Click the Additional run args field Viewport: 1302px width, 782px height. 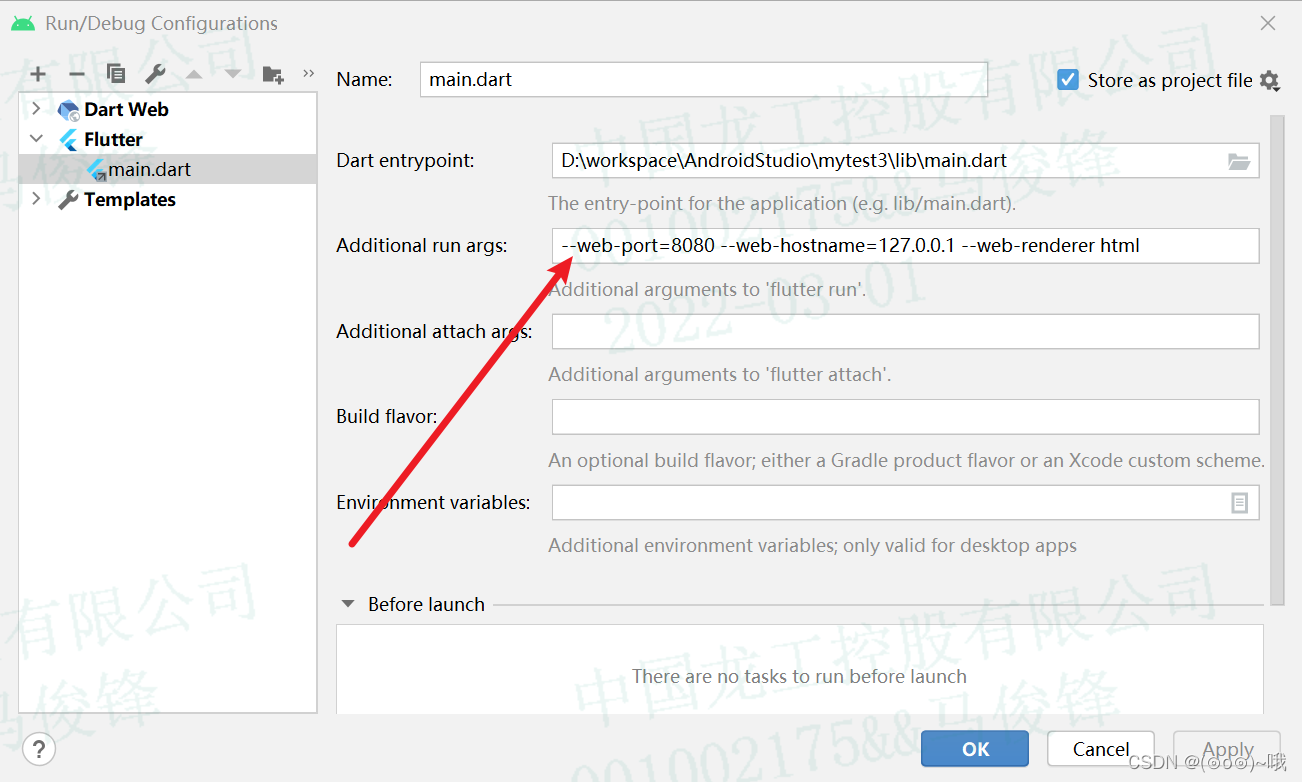click(905, 246)
